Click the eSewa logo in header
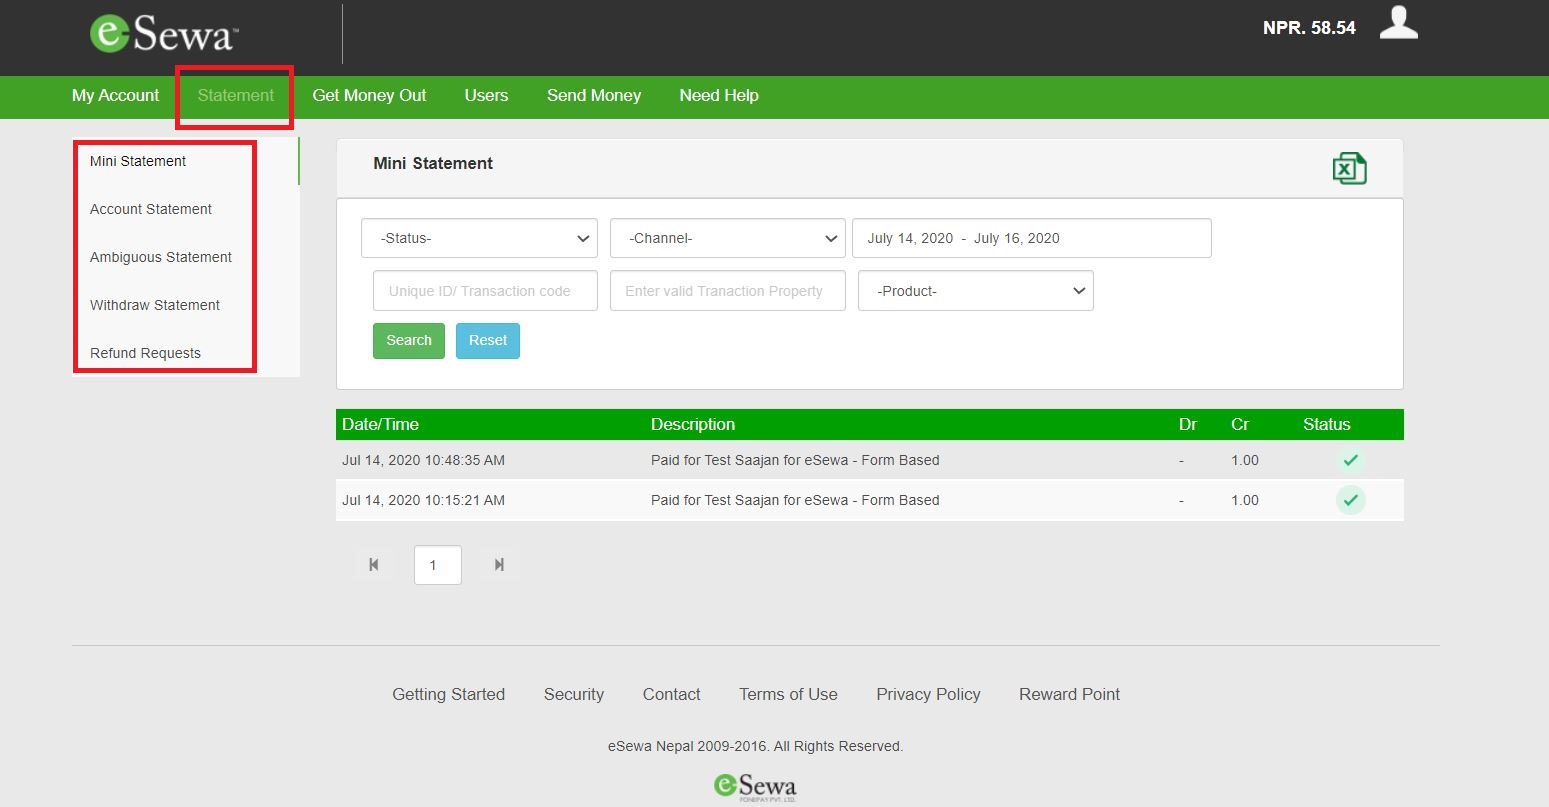1549x807 pixels. pos(163,33)
